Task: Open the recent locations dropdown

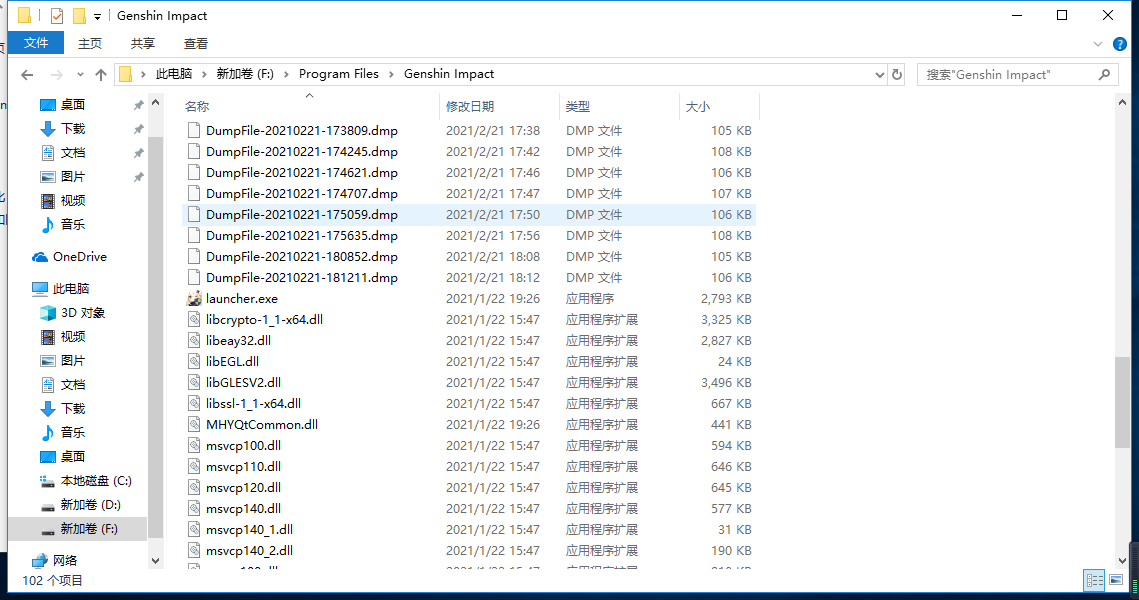Action: pos(80,75)
